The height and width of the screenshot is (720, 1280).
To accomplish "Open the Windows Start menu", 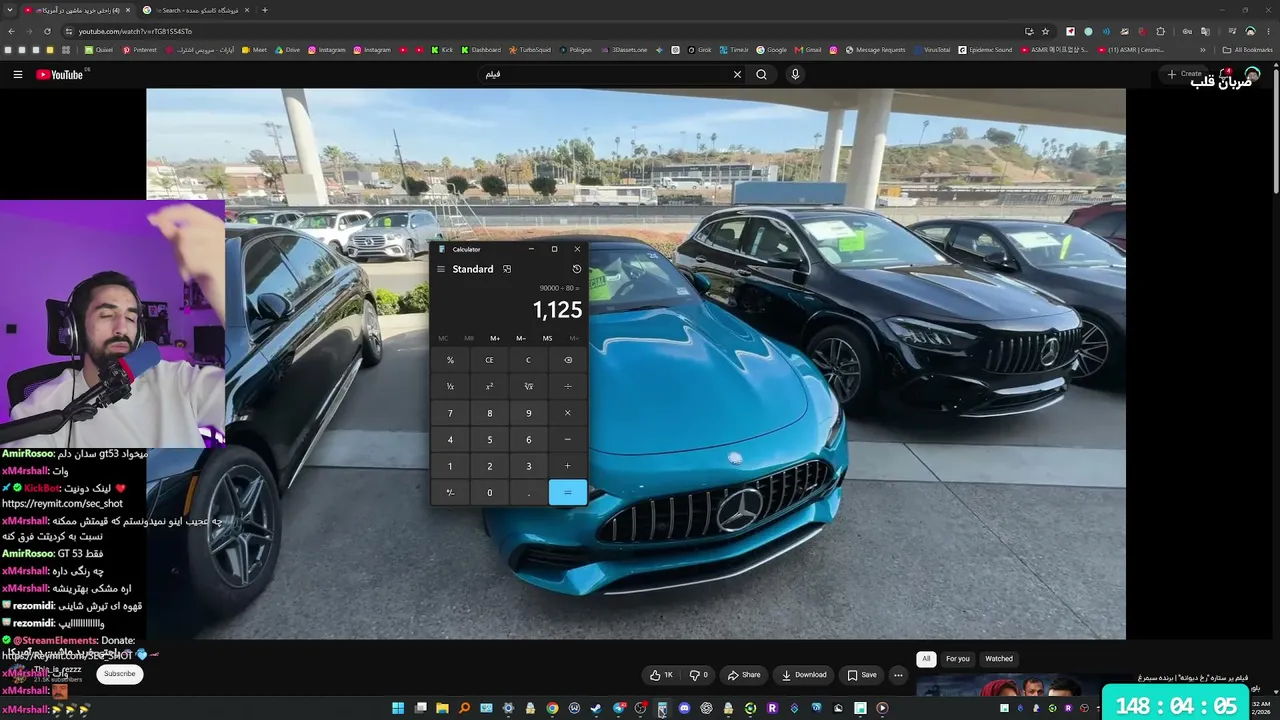I will [x=398, y=709].
